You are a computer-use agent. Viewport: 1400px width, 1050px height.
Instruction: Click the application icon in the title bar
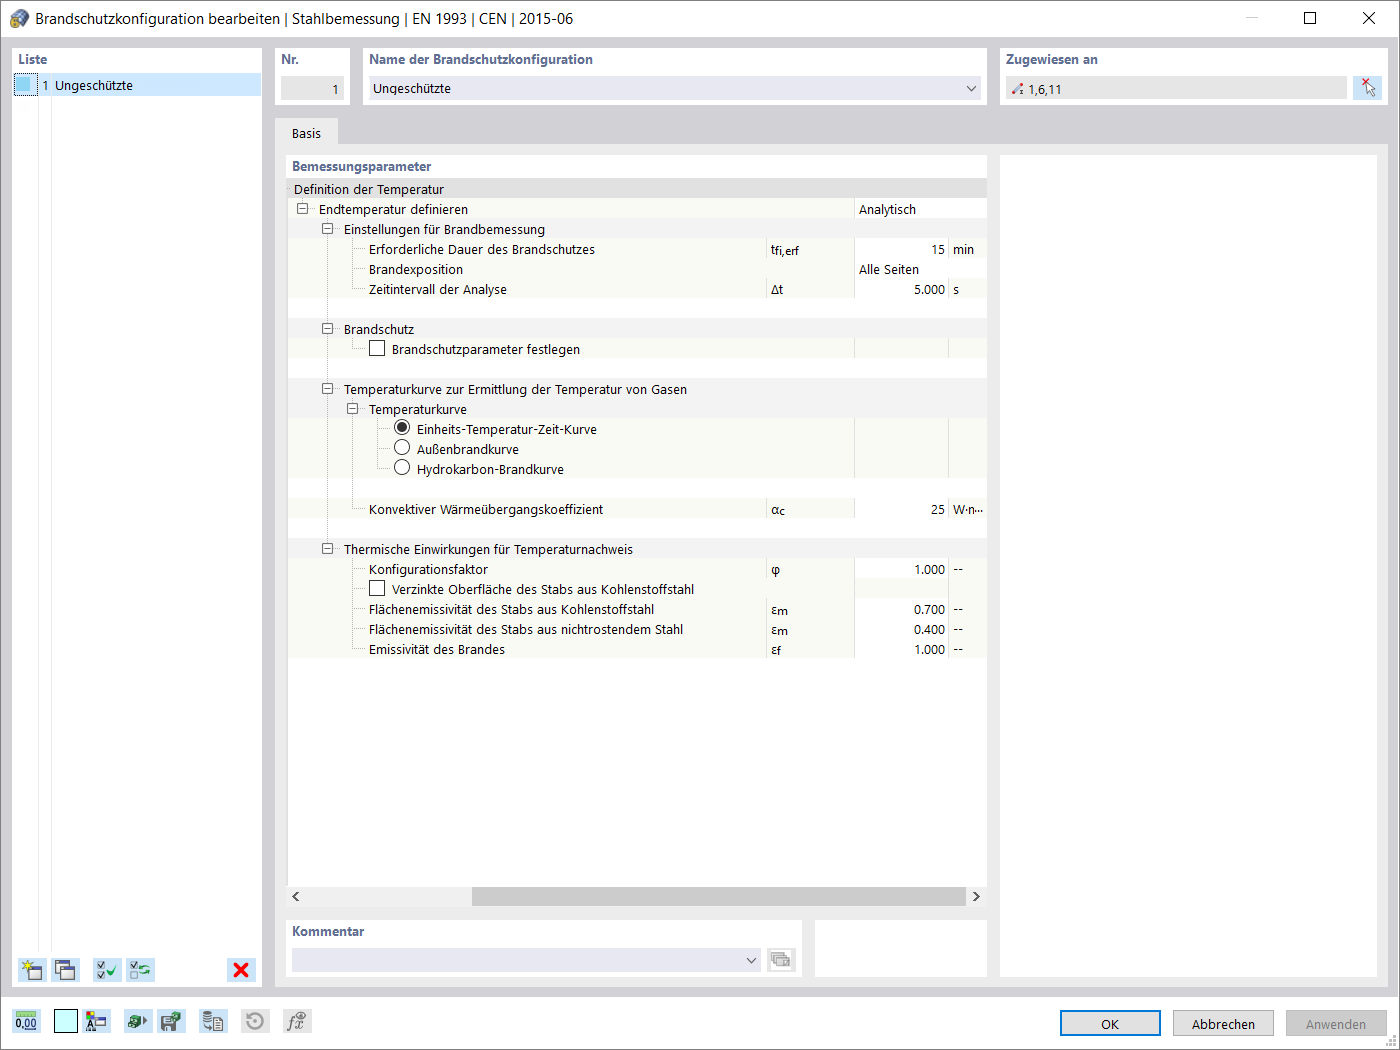(x=18, y=18)
